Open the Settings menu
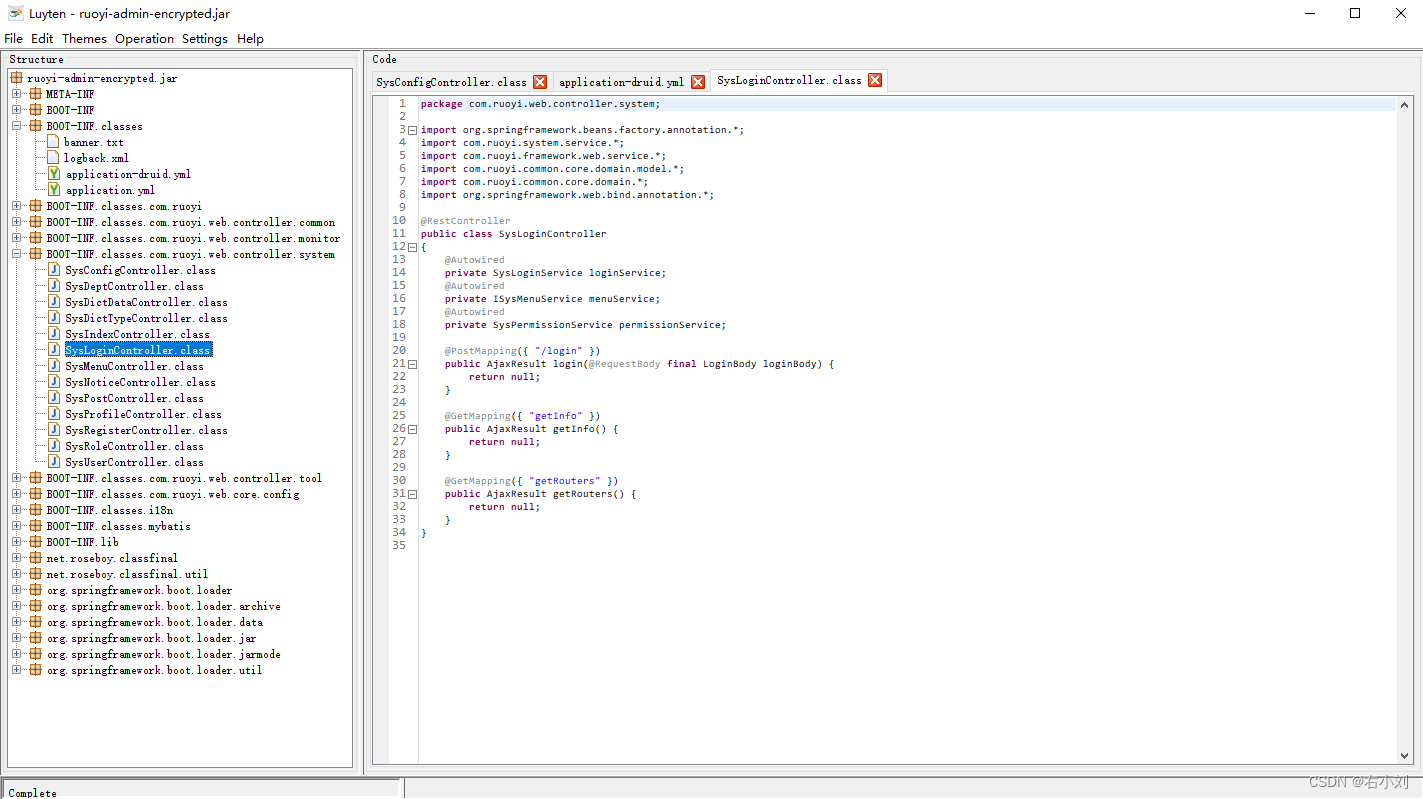The image size is (1423, 799). pos(205,38)
